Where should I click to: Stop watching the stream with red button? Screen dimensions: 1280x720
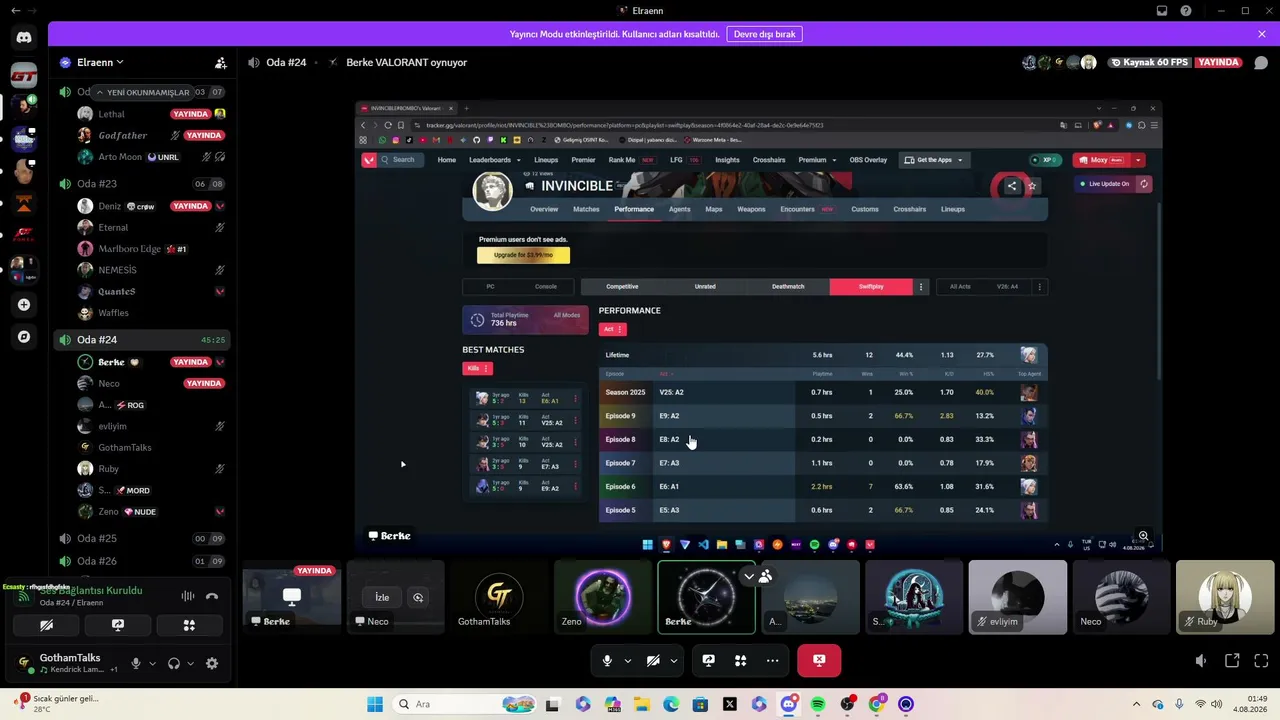pos(819,660)
